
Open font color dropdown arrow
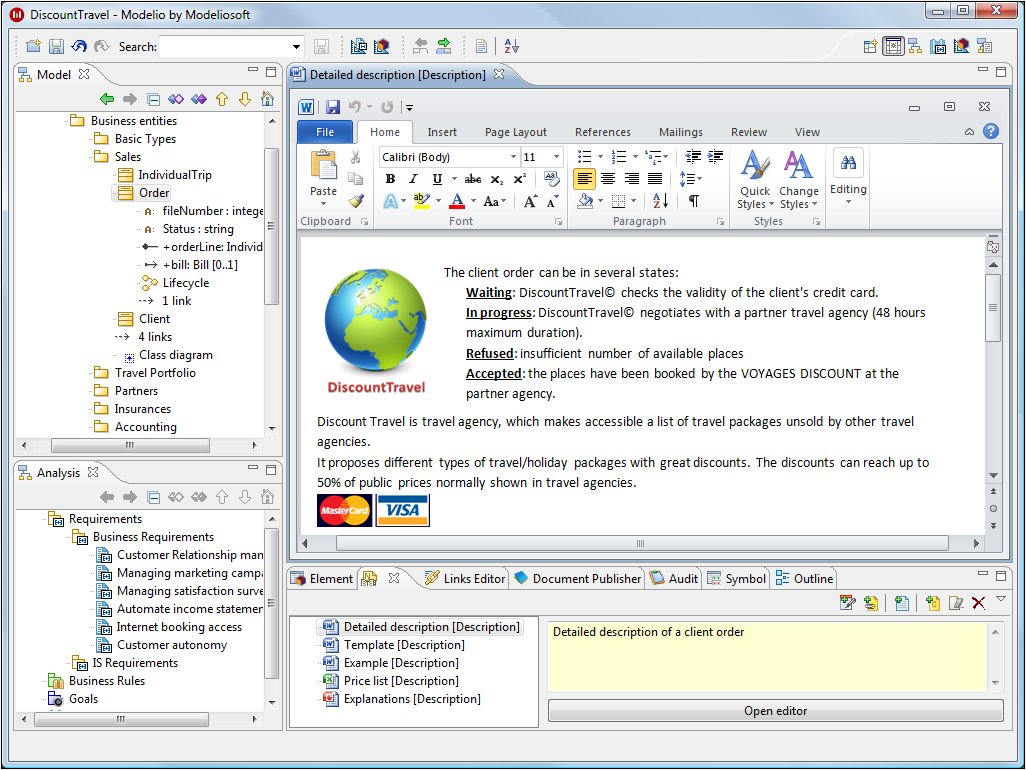(x=473, y=201)
